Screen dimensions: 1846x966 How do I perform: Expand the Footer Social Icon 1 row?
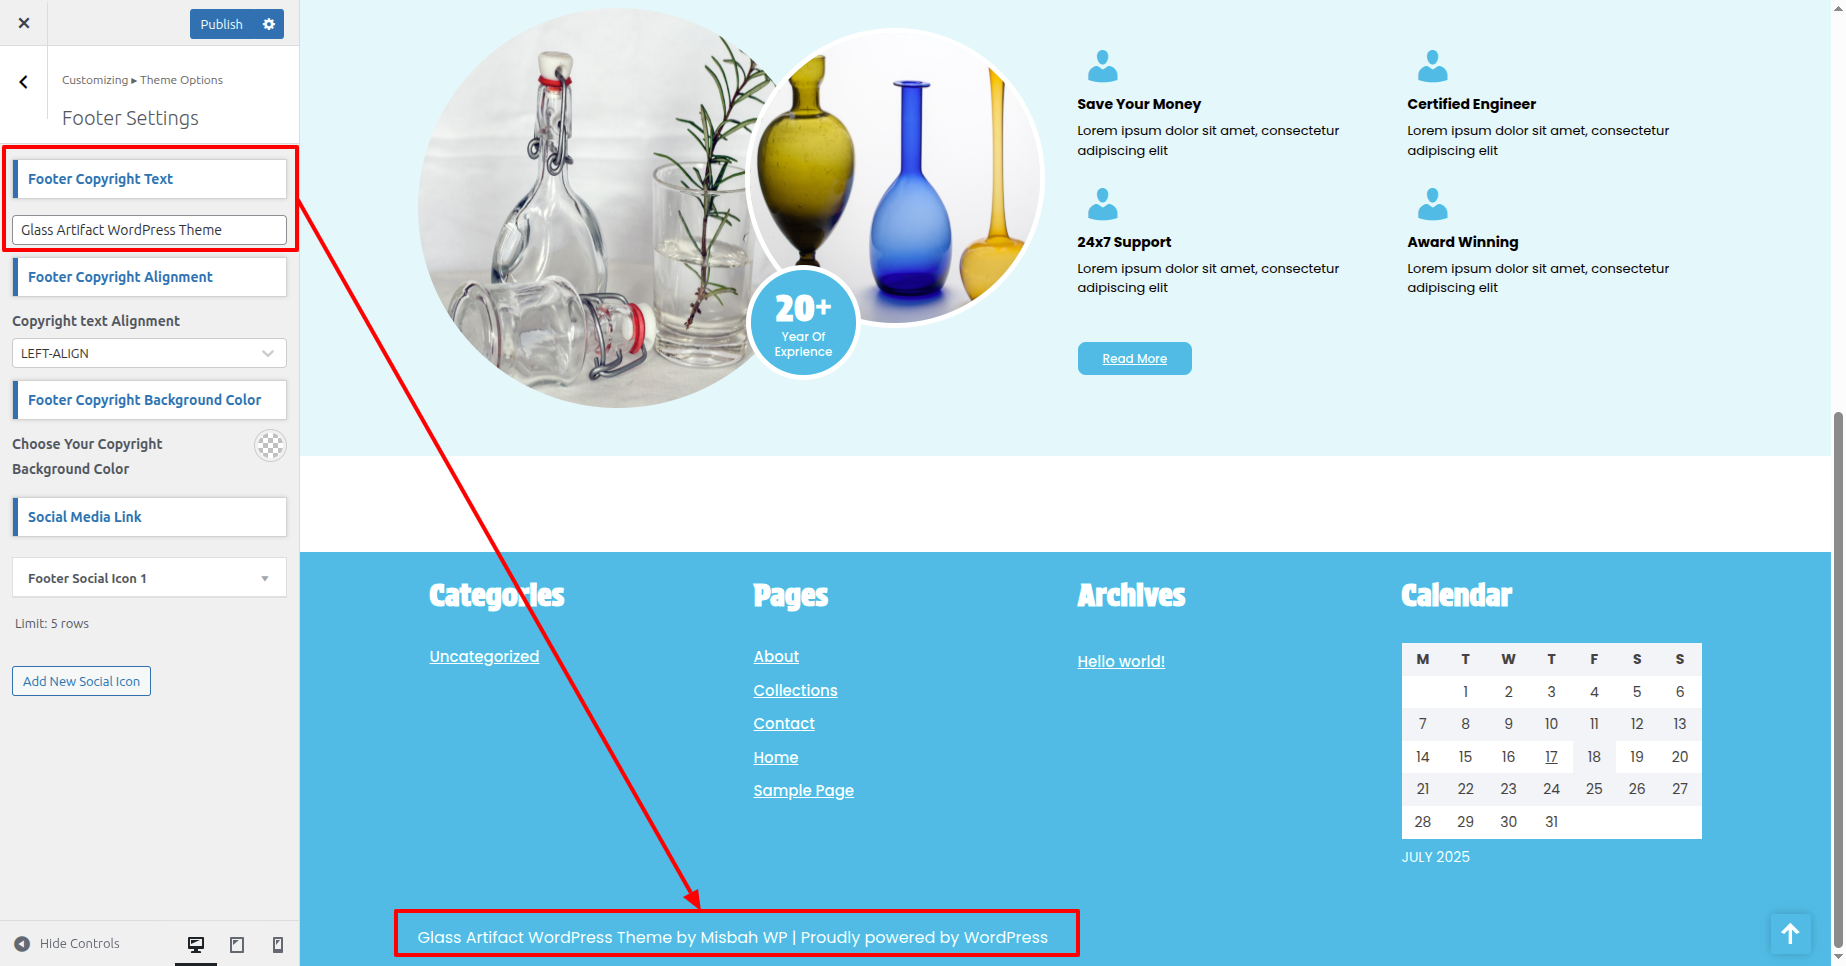coord(149,578)
